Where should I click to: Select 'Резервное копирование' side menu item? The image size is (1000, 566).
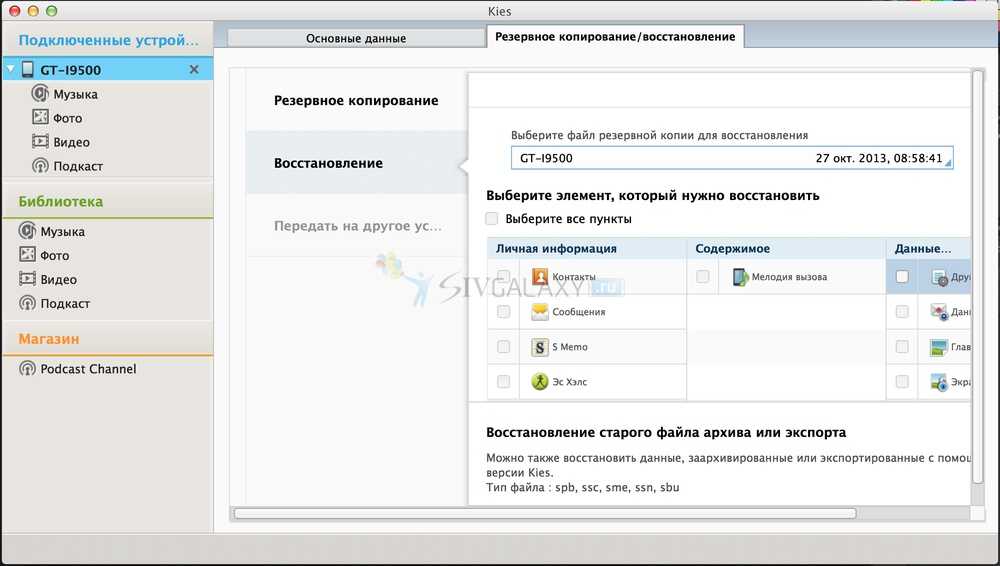coord(356,101)
